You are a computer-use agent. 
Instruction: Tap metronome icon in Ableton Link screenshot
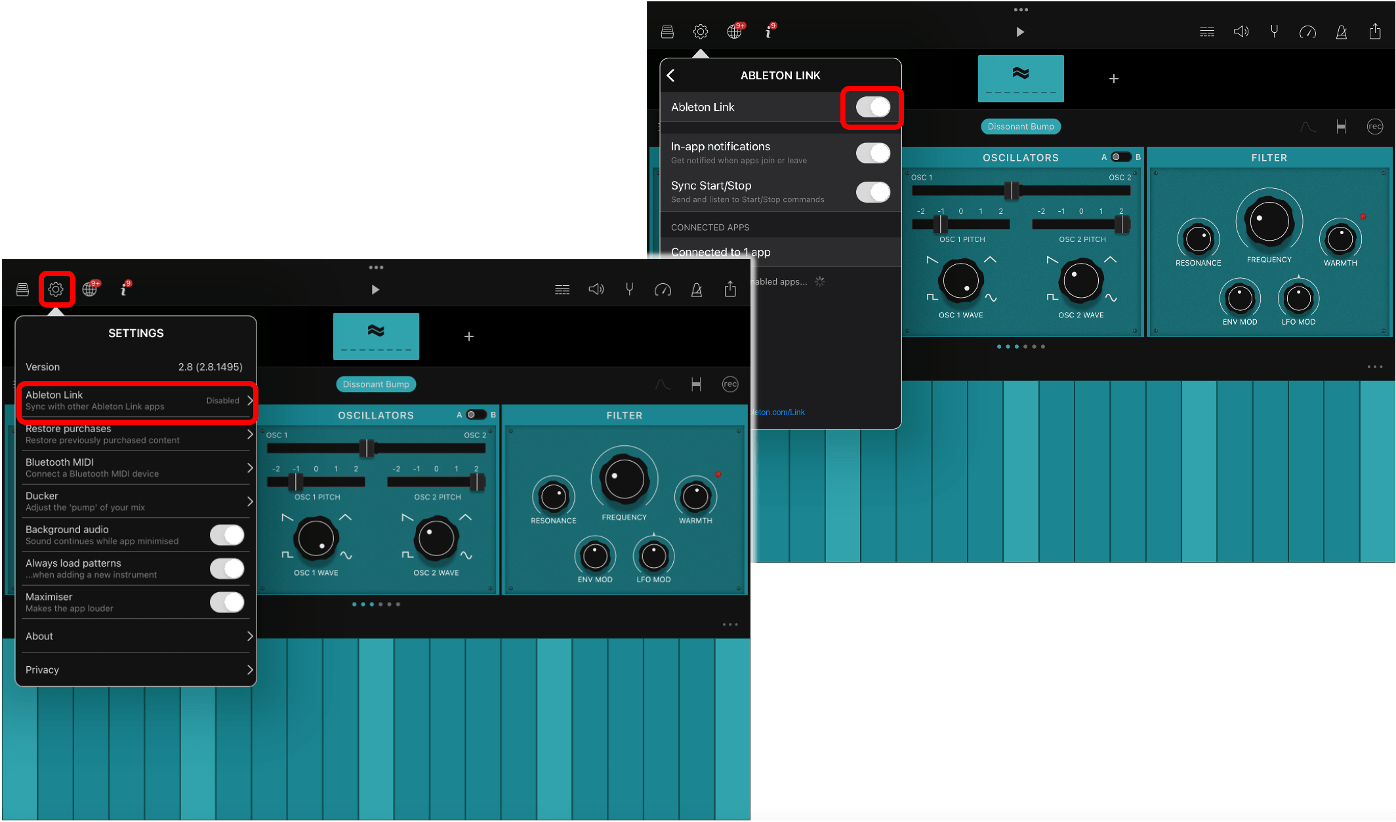1341,32
